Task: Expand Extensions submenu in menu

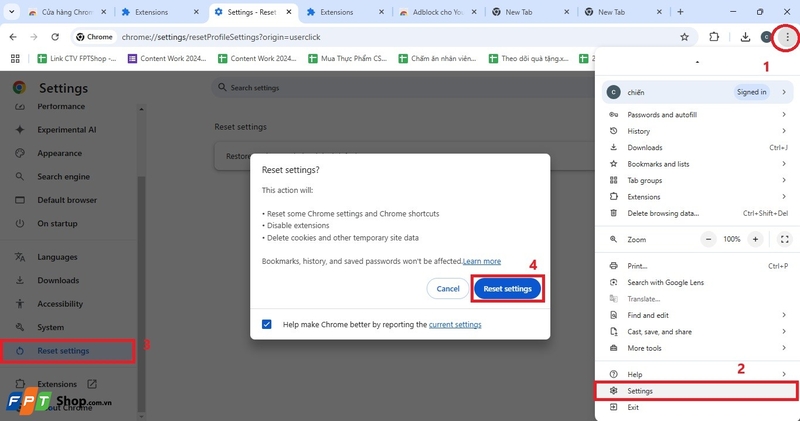Action: (x=697, y=196)
